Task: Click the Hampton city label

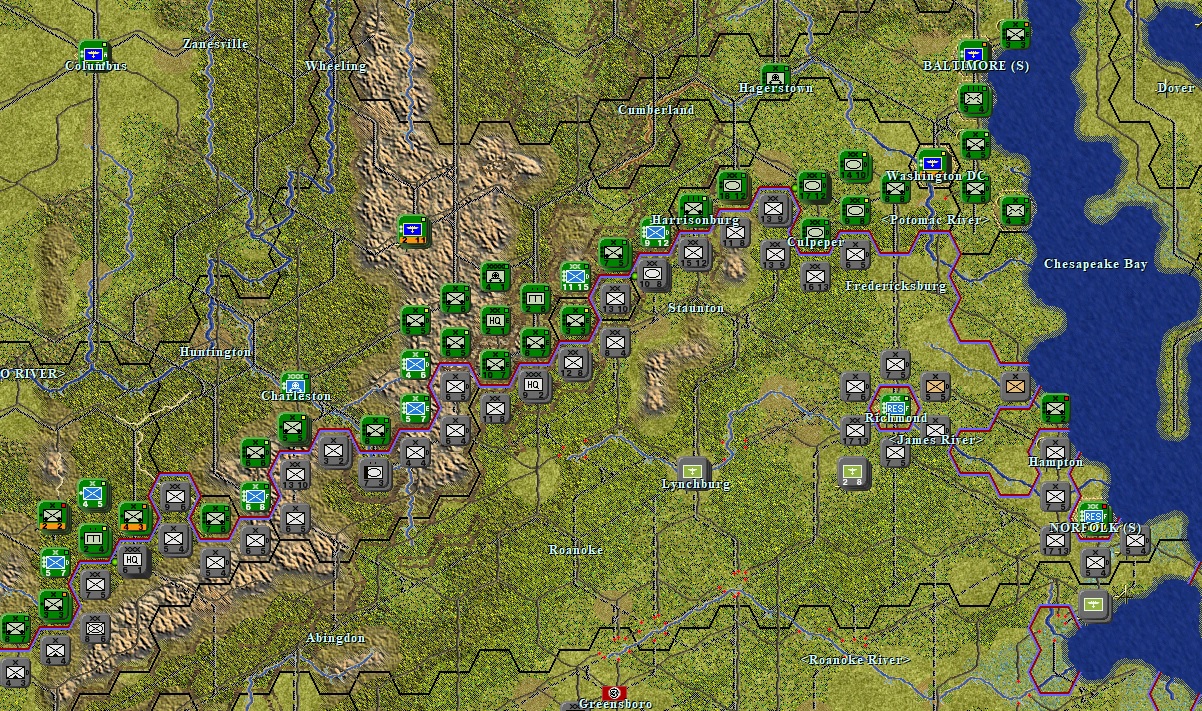Action: pos(1056,462)
